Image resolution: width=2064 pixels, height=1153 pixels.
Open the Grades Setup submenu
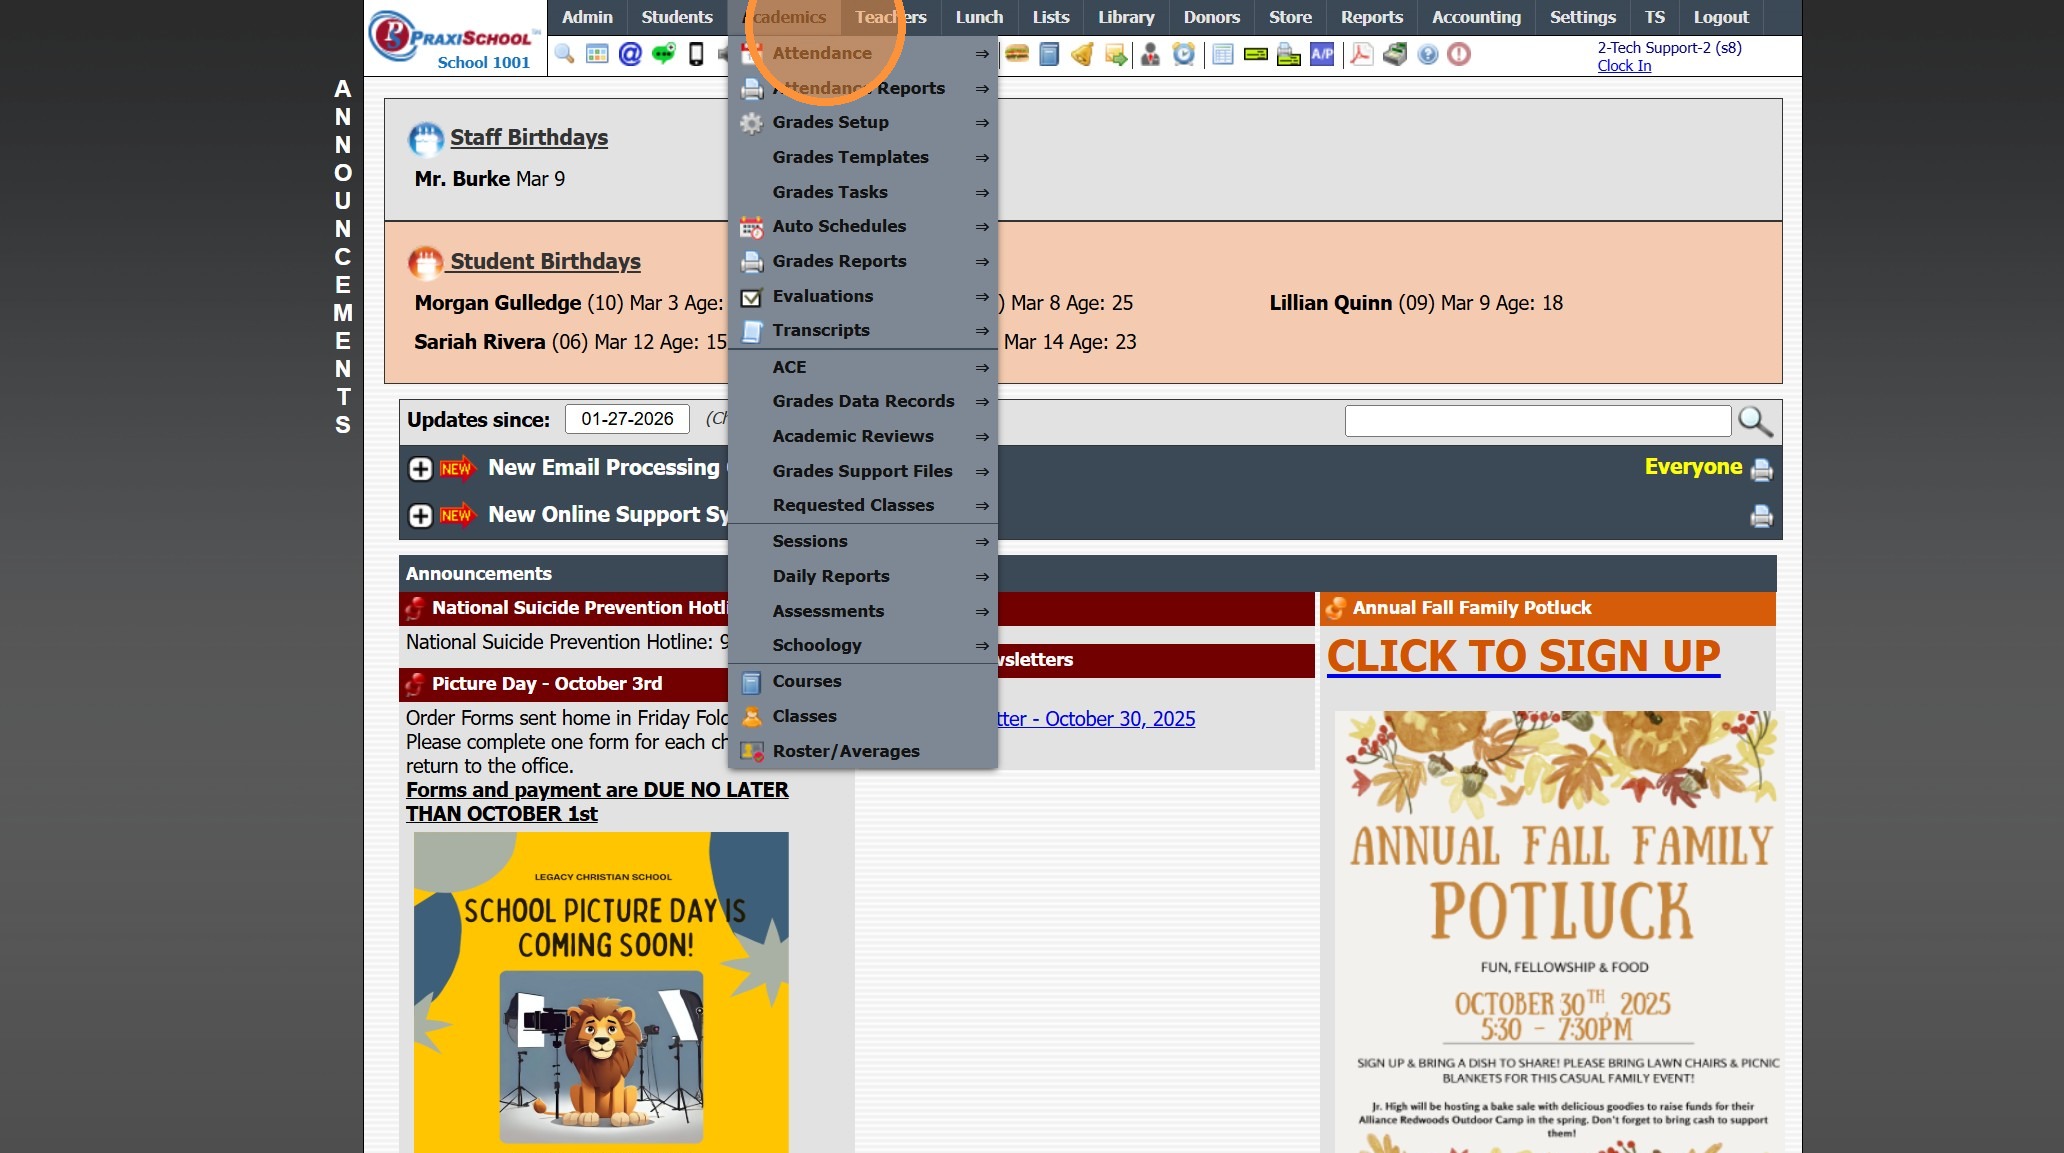[x=830, y=122]
